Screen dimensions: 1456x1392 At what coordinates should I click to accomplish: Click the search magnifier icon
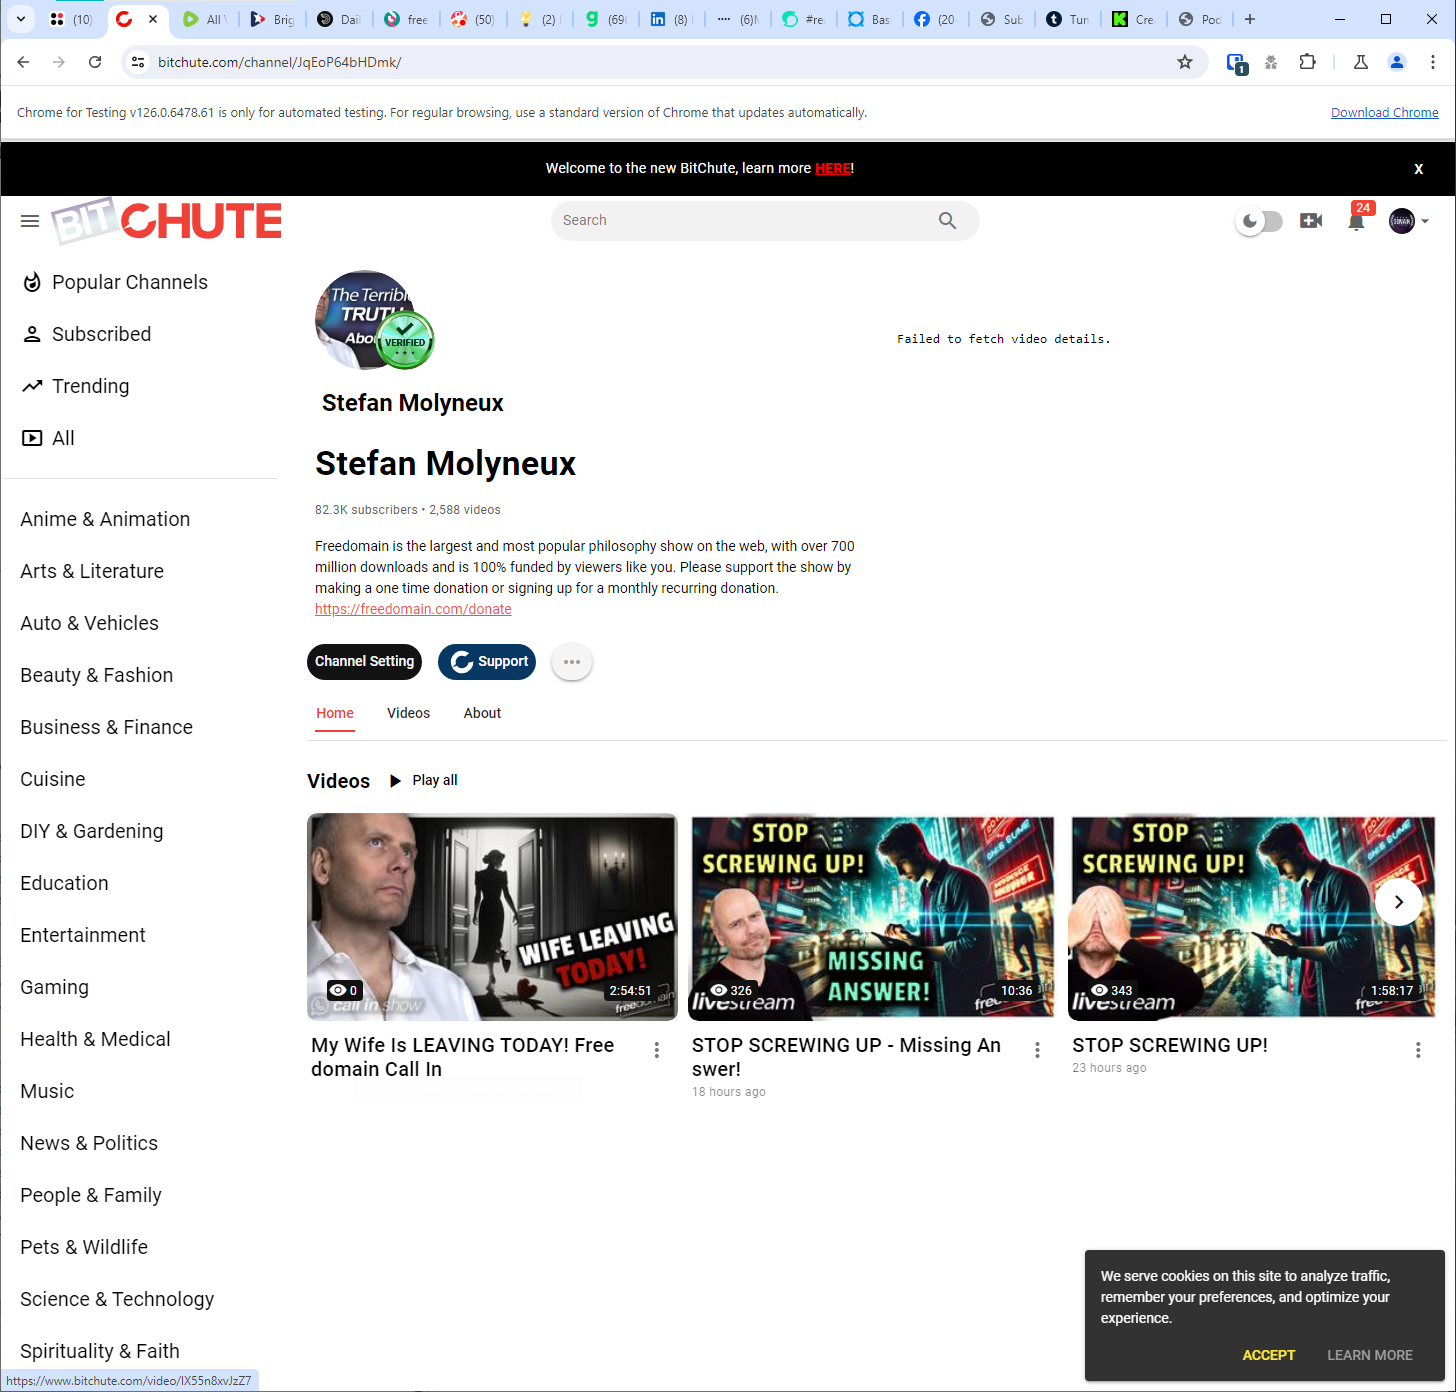click(x=947, y=221)
